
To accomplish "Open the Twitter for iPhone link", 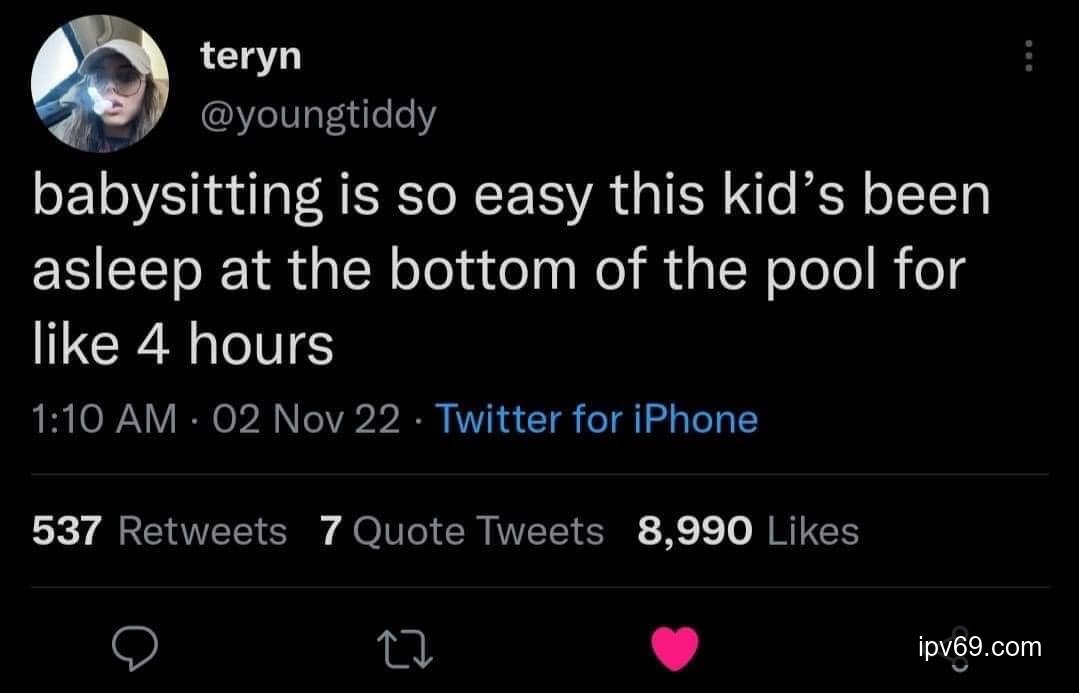I will [597, 419].
